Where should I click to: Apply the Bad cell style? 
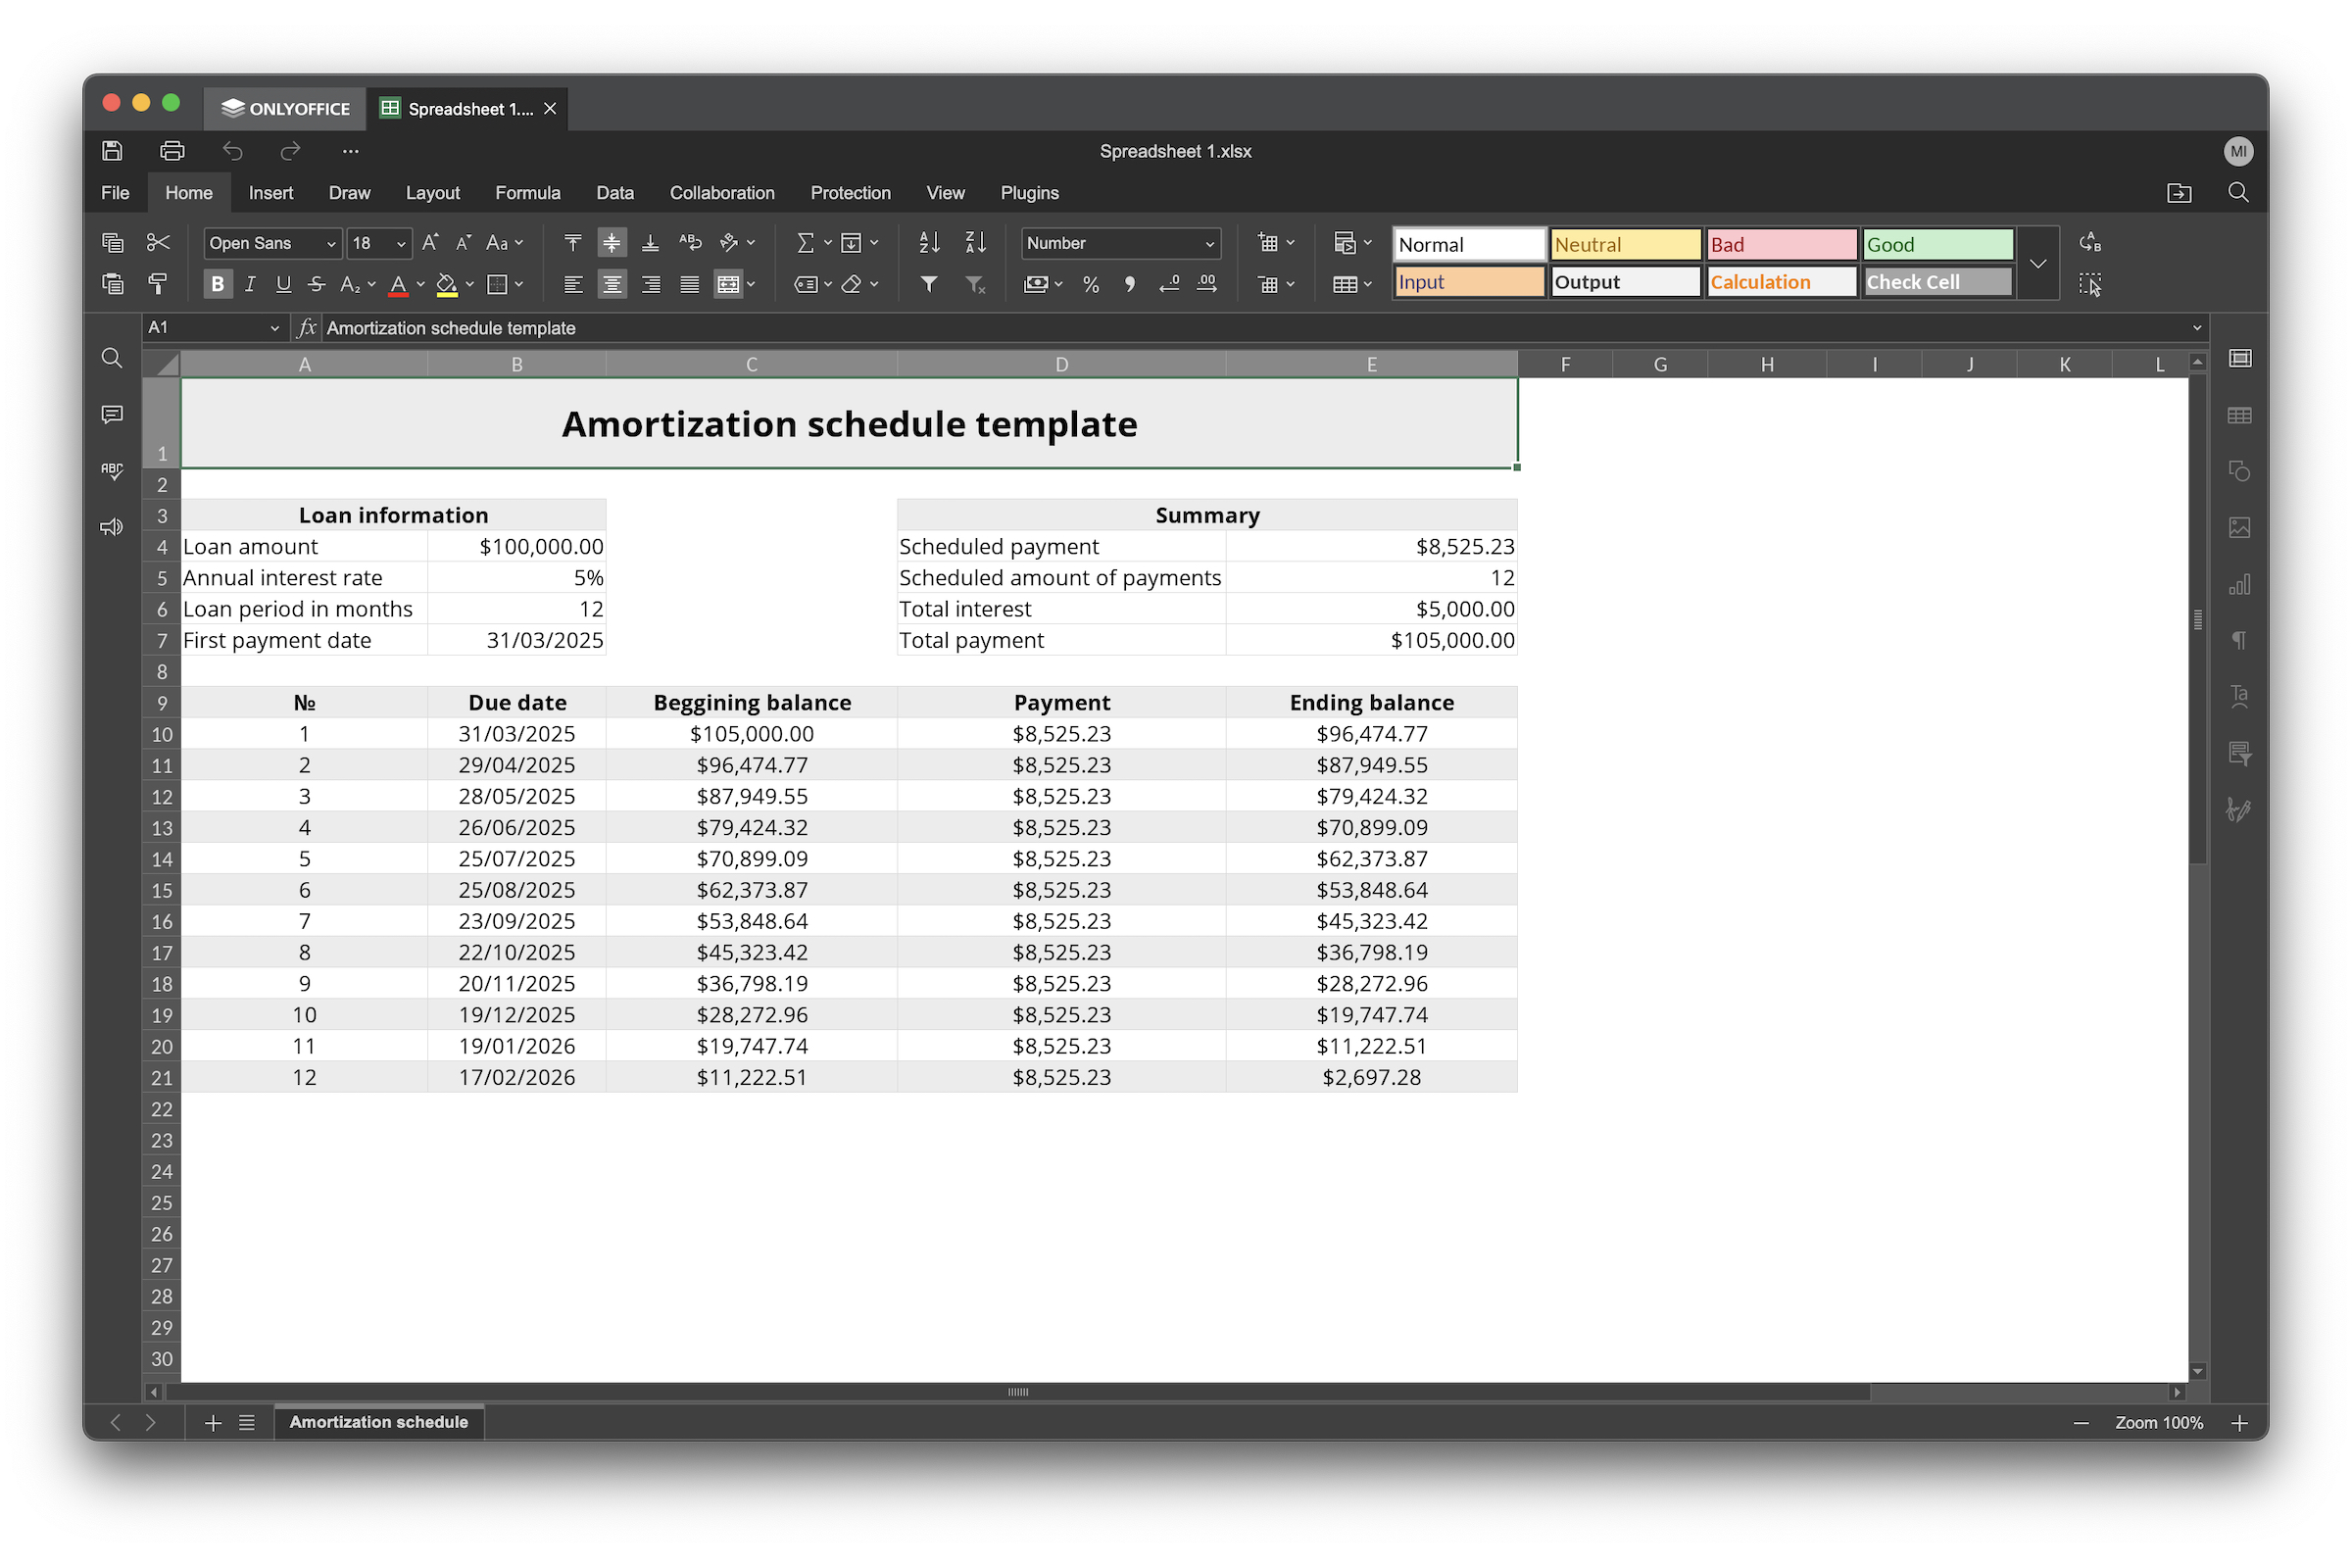click(1781, 244)
